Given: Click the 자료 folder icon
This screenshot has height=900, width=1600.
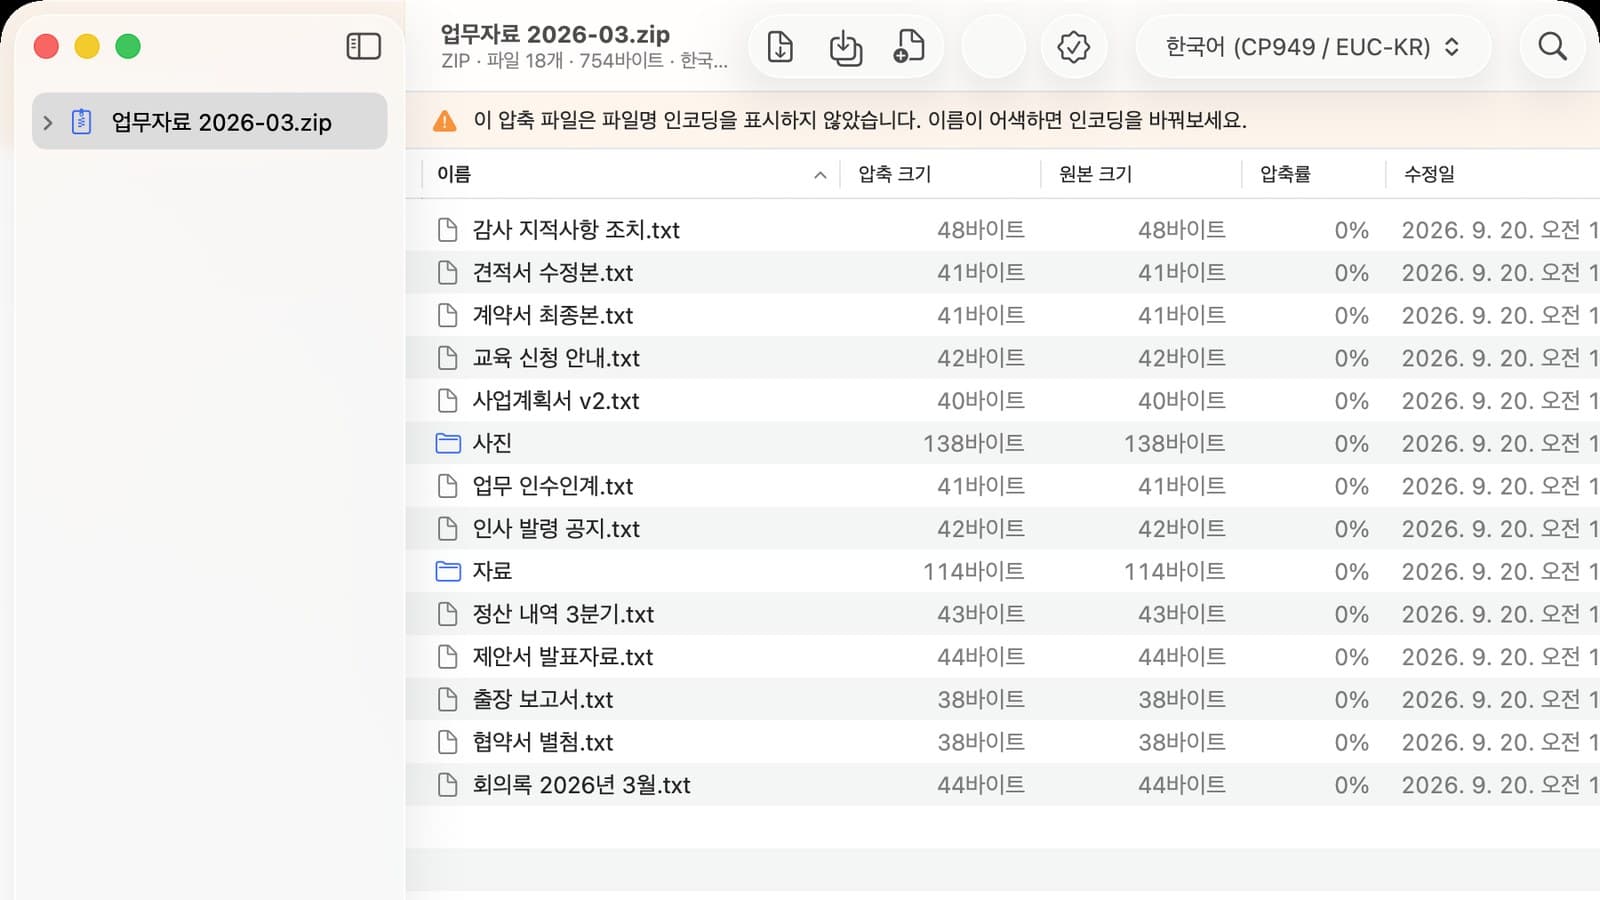Looking at the screenshot, I should [448, 571].
